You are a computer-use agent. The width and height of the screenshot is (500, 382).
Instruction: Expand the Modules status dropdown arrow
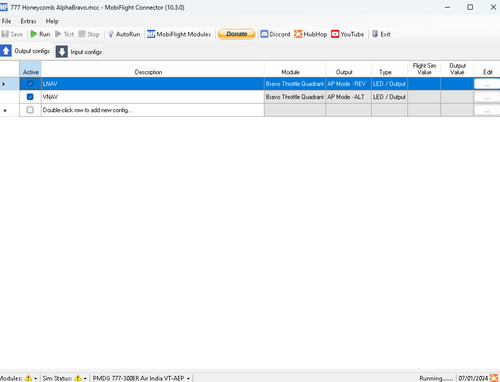click(x=36, y=378)
